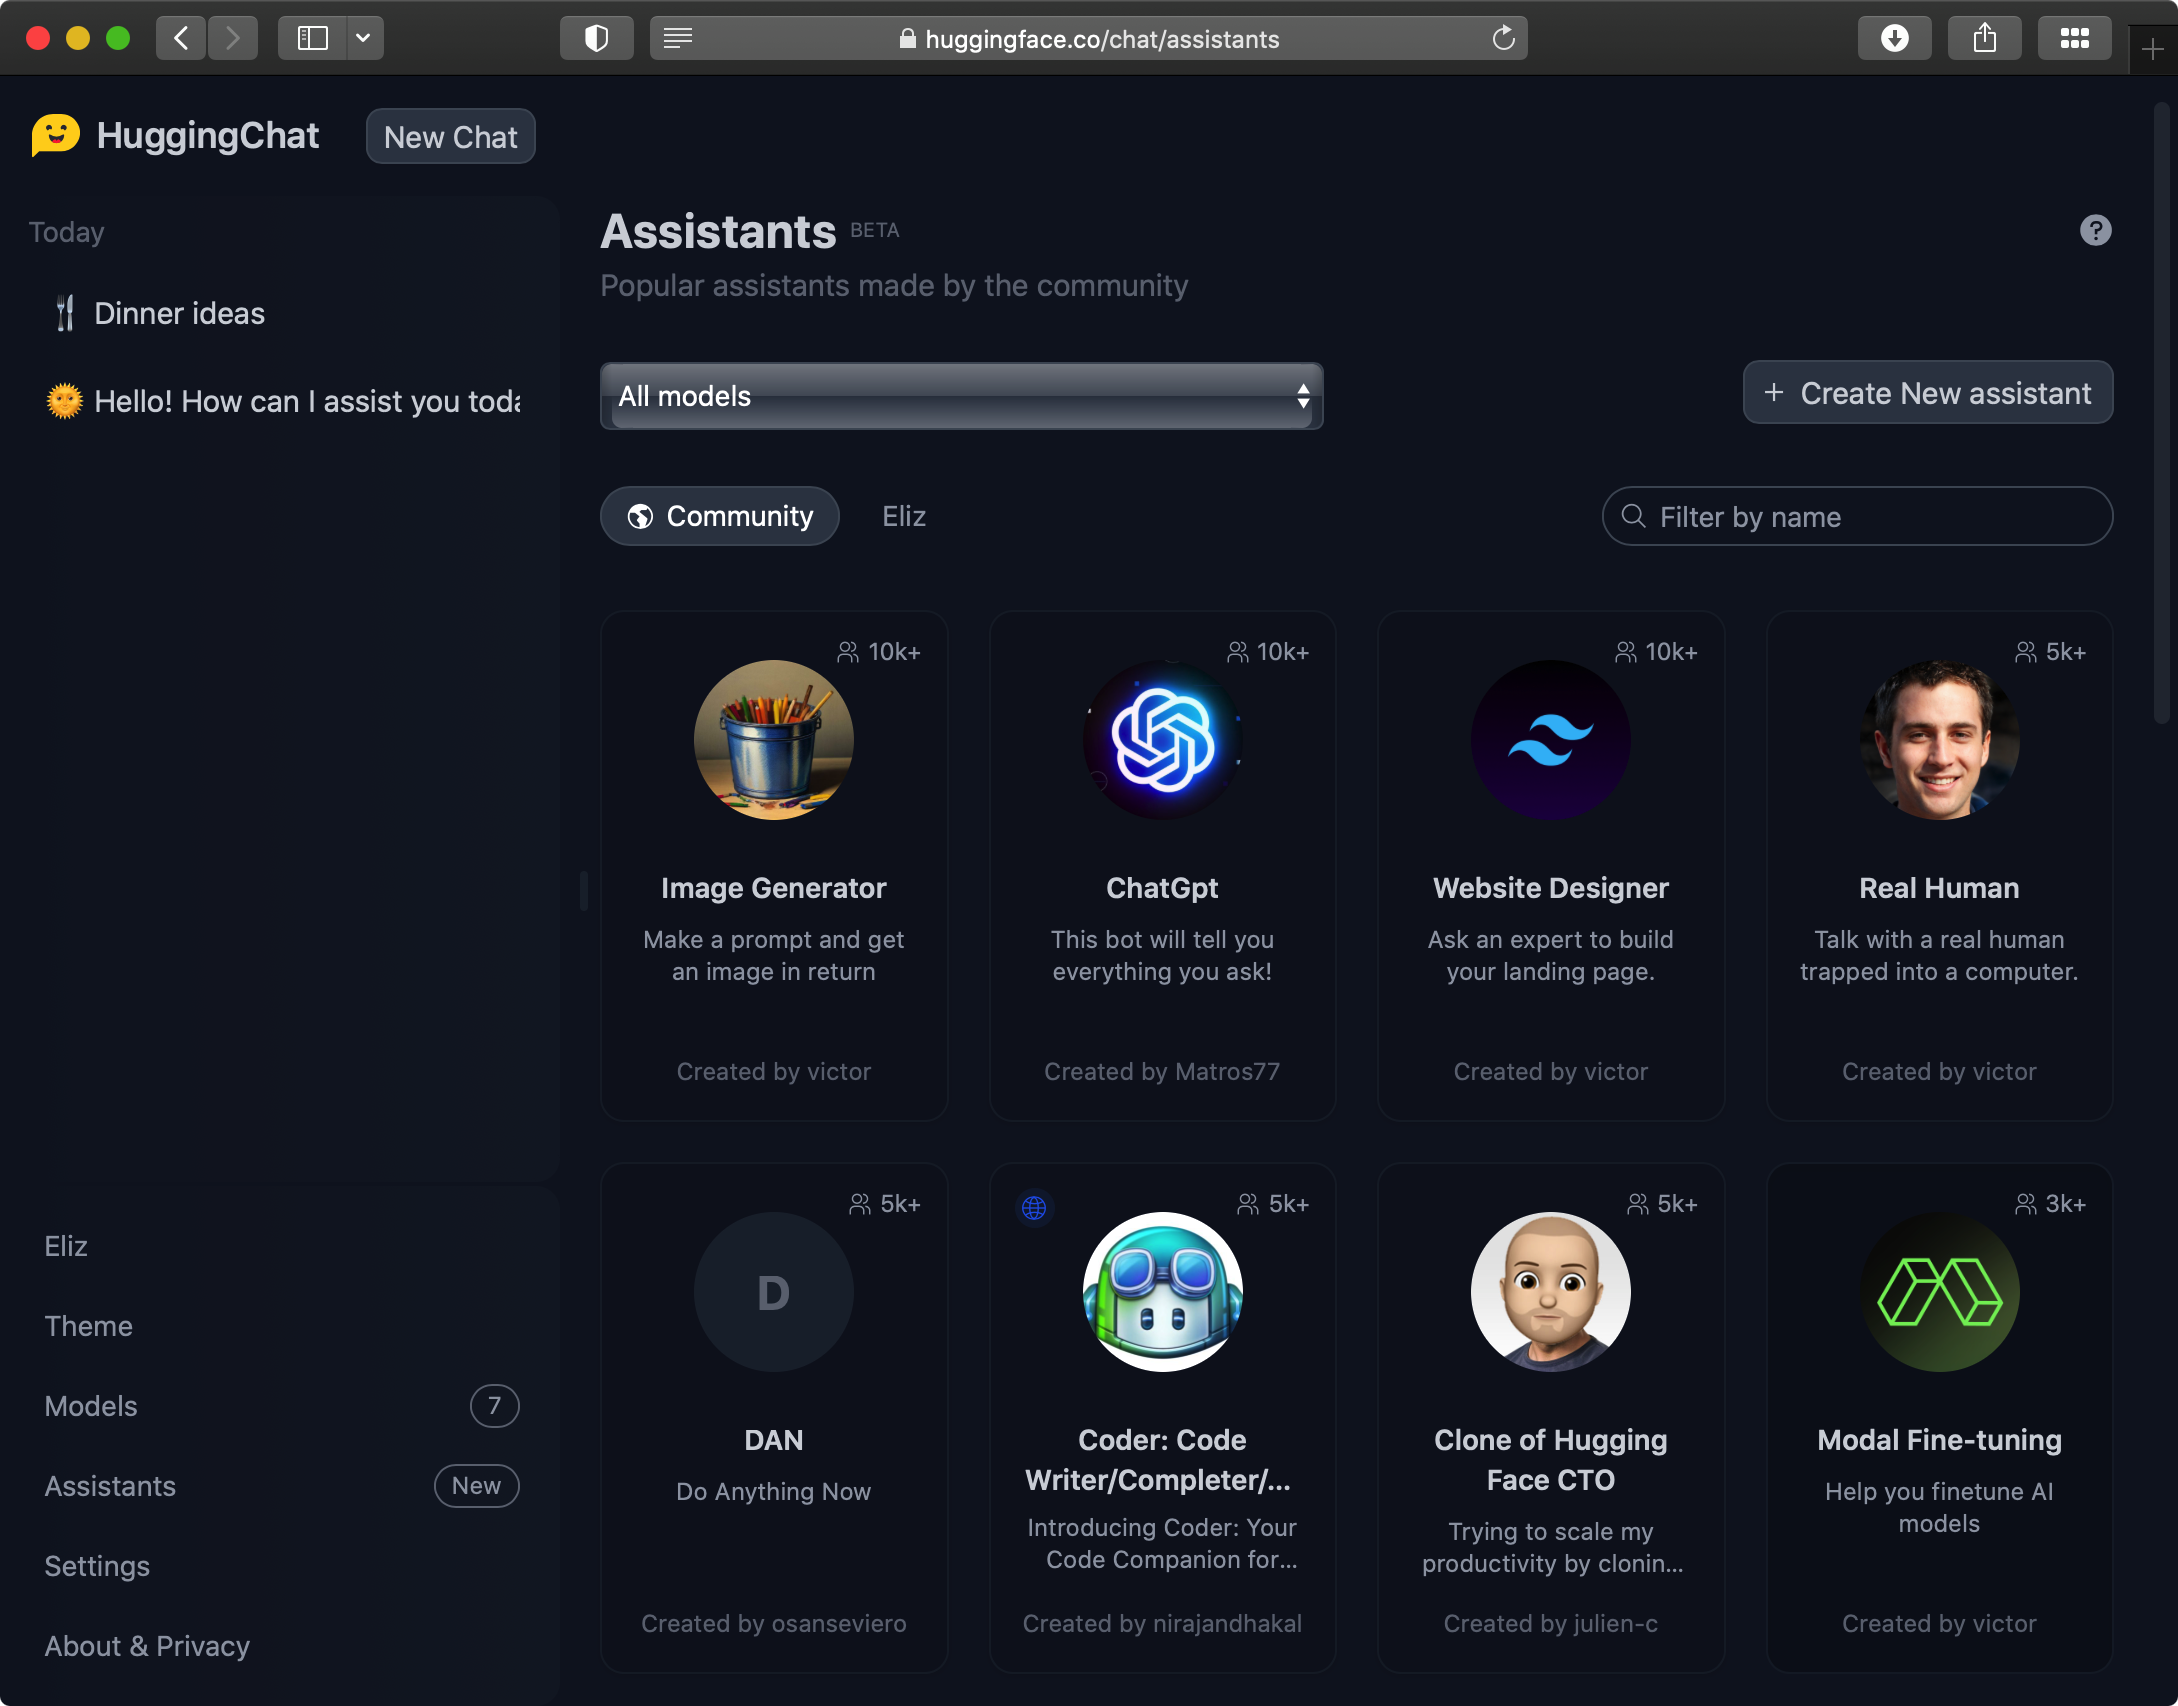Image resolution: width=2178 pixels, height=1706 pixels.
Task: Click the Models count badge 7
Action: point(494,1406)
